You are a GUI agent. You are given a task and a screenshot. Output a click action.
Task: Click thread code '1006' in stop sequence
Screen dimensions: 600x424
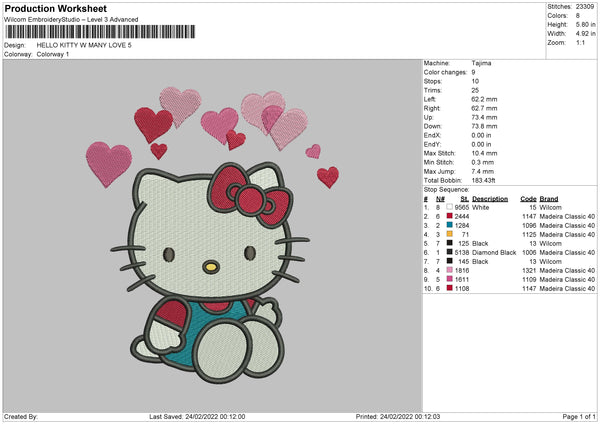tap(529, 253)
